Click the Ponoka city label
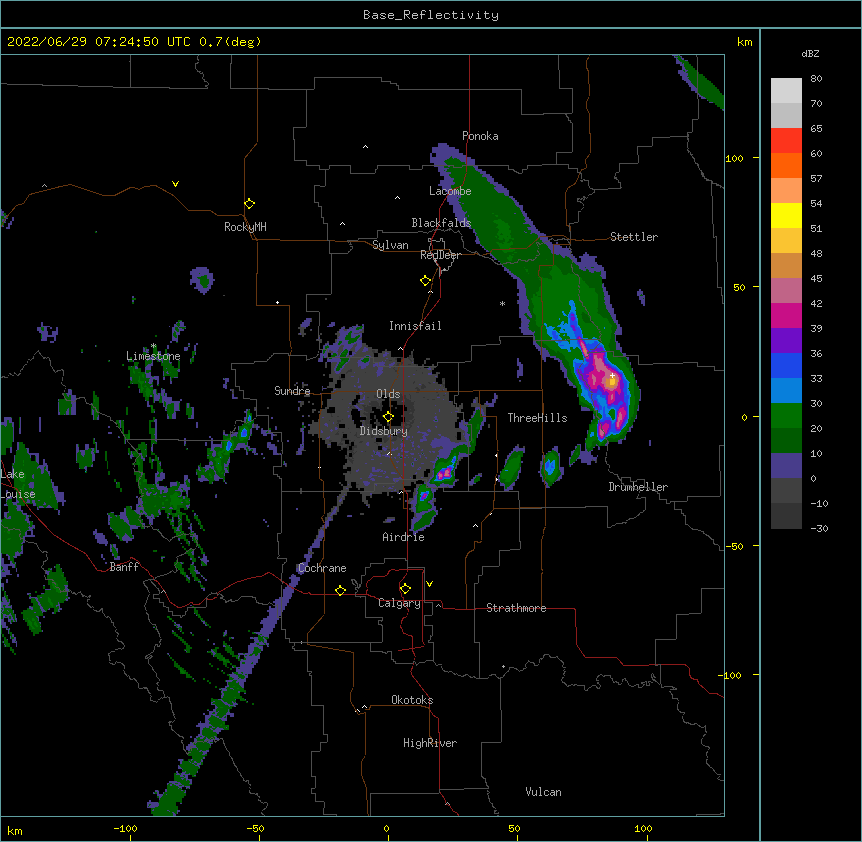 click(480, 136)
